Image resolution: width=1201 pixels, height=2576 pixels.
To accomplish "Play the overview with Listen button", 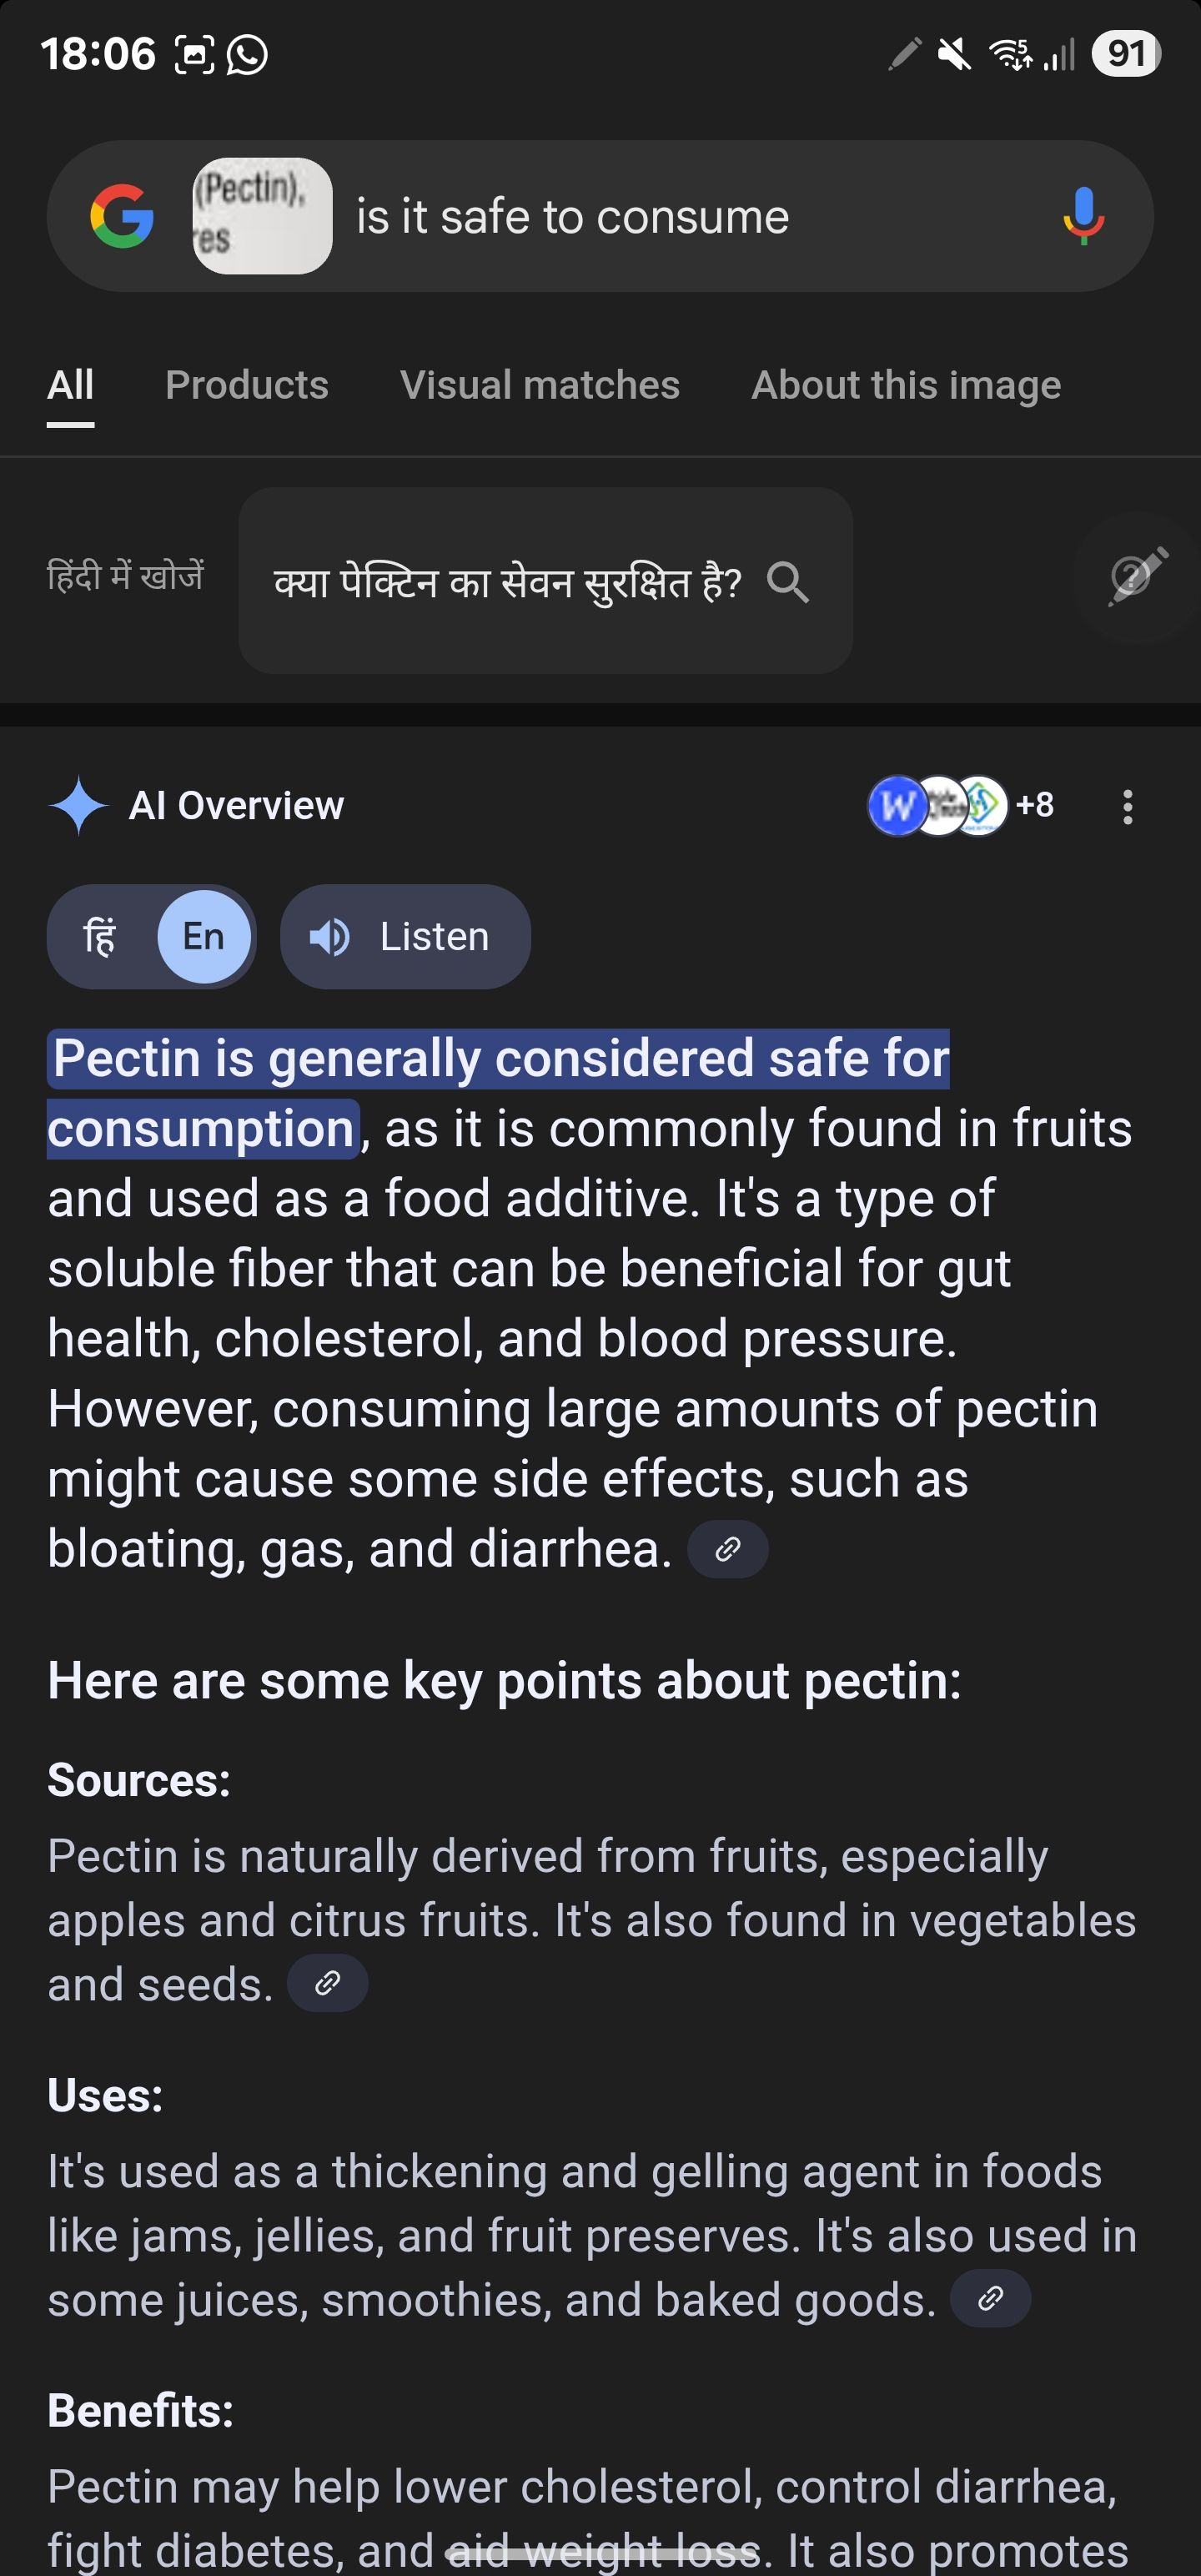I will (x=405, y=937).
